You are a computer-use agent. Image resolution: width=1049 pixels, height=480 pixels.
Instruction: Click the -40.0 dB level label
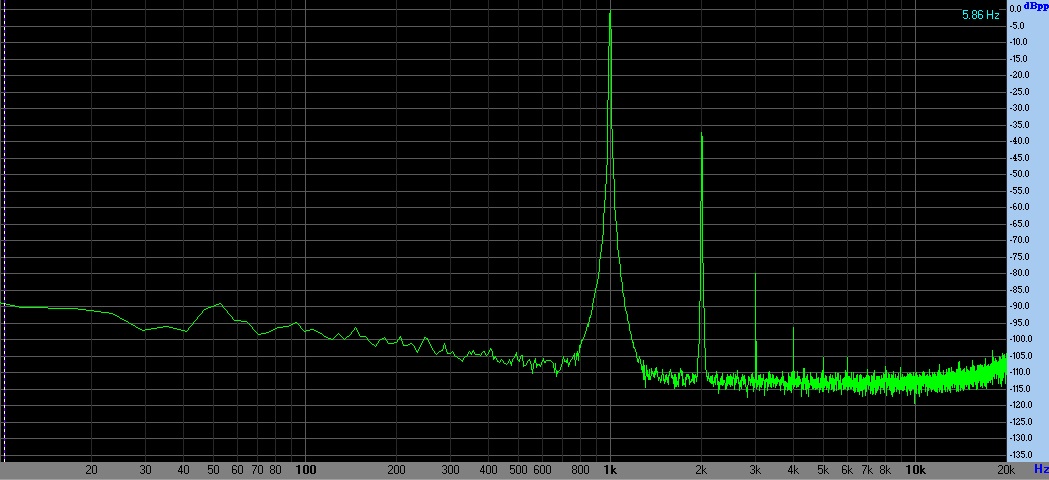[x=1018, y=141]
